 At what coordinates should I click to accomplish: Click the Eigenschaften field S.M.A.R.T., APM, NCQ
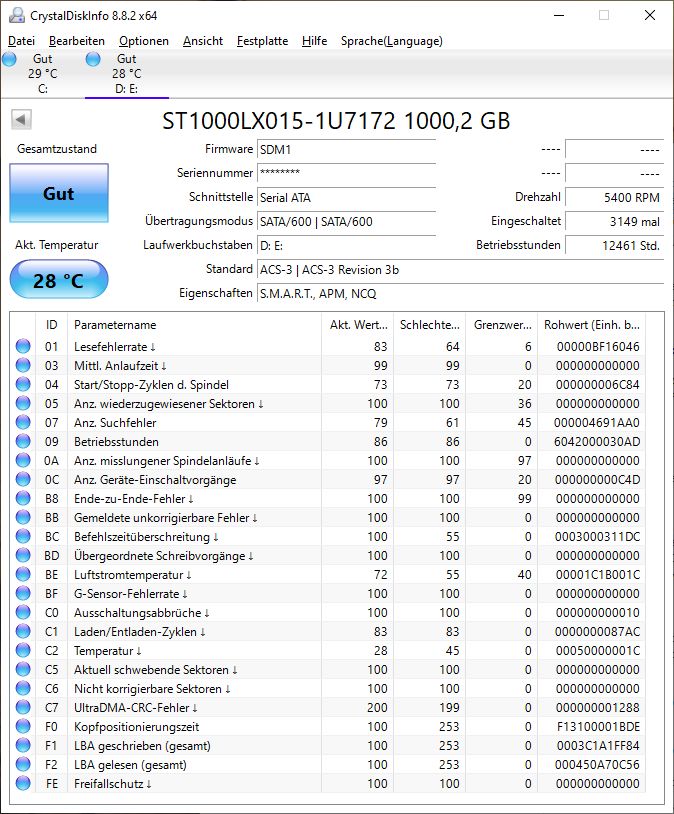pos(461,294)
